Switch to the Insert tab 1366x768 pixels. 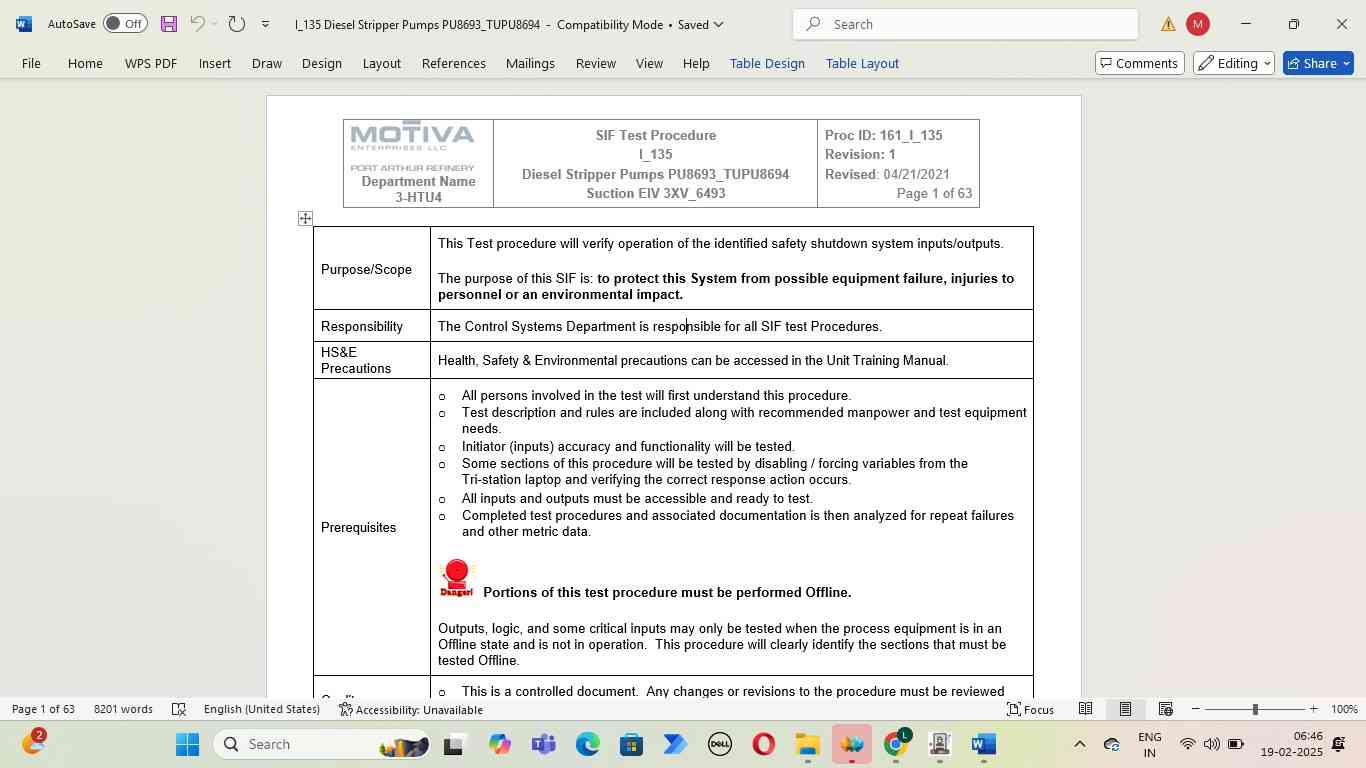pos(214,63)
